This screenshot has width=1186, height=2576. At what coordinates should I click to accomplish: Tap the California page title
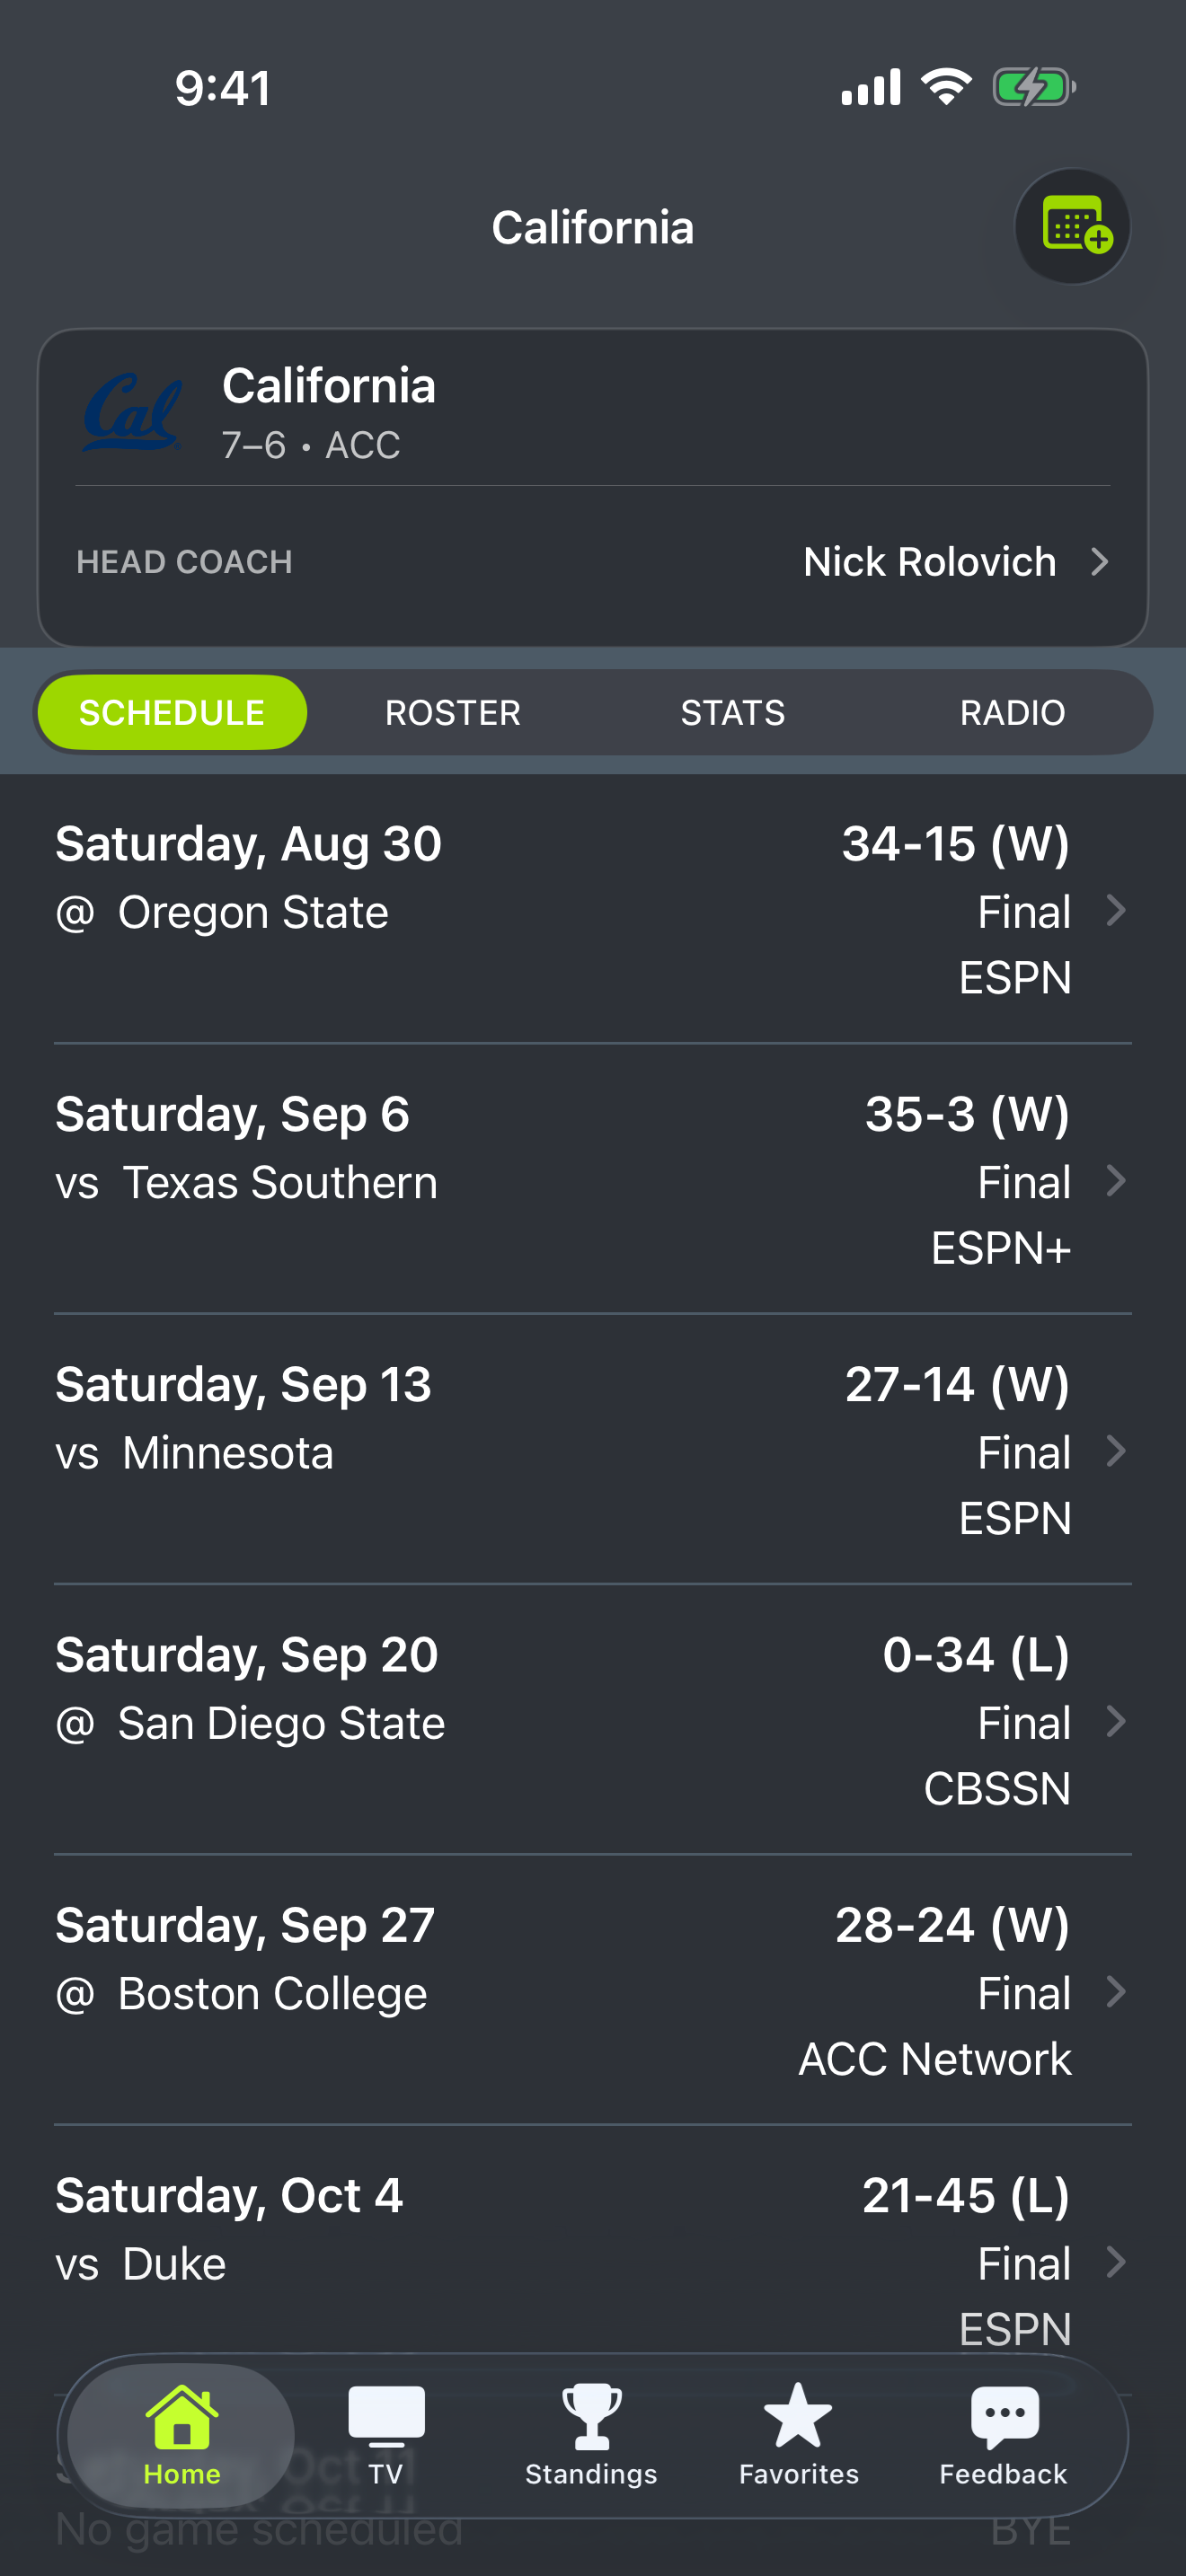(592, 227)
